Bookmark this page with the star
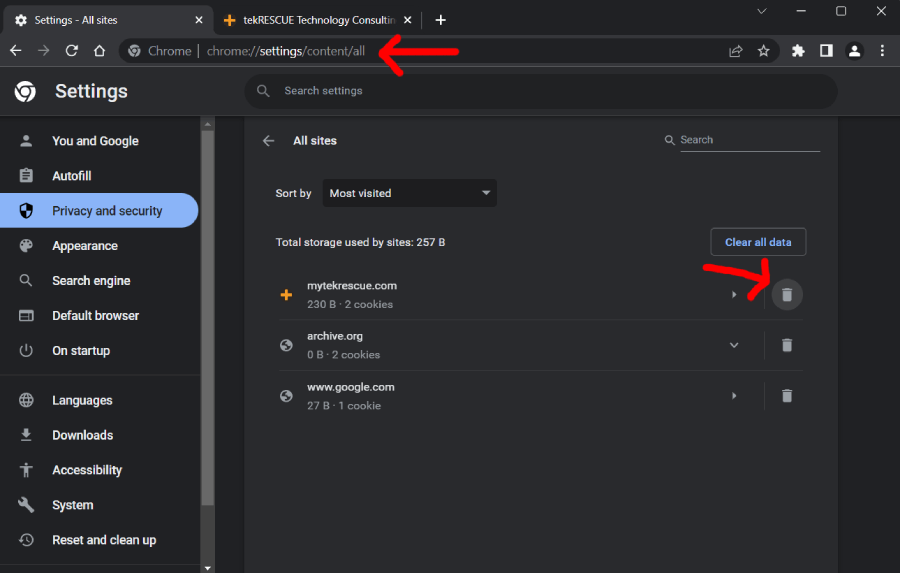Viewport: 900px width, 573px height. [x=763, y=51]
